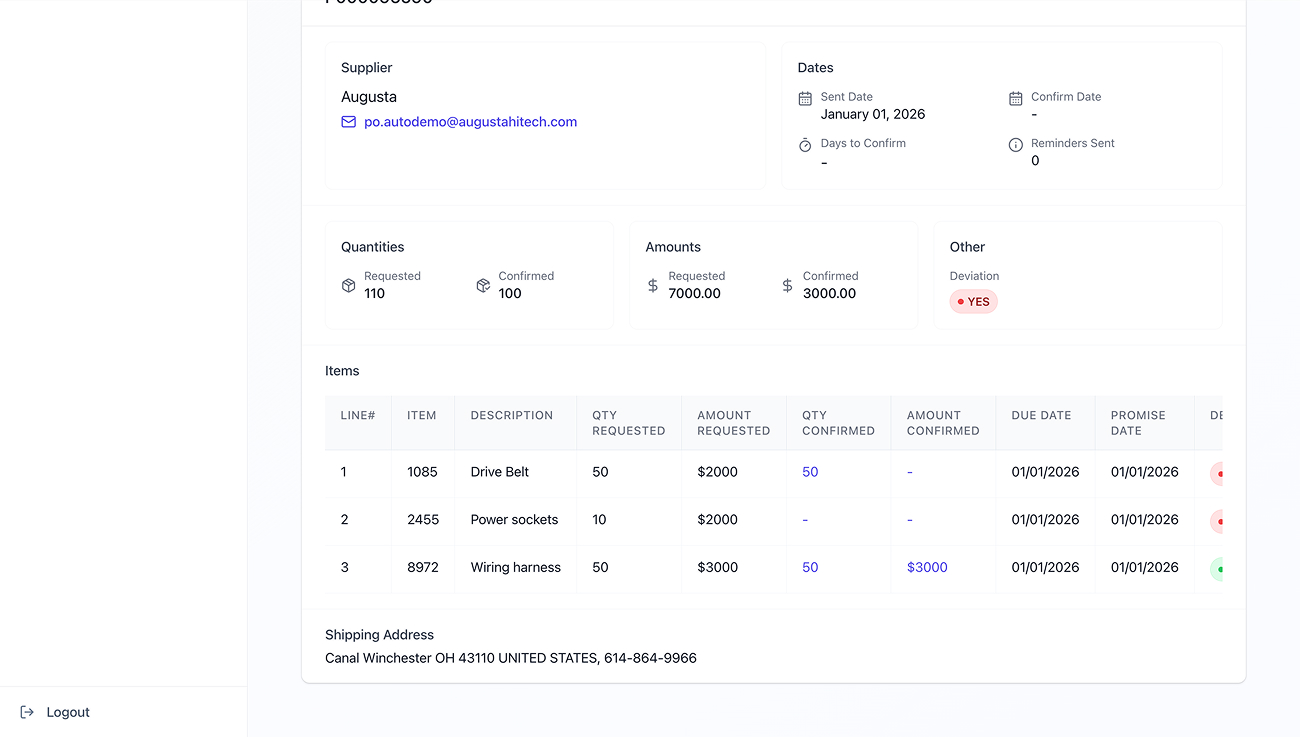
Task: Click the Days to Confirm stopwatch icon
Action: point(805,145)
